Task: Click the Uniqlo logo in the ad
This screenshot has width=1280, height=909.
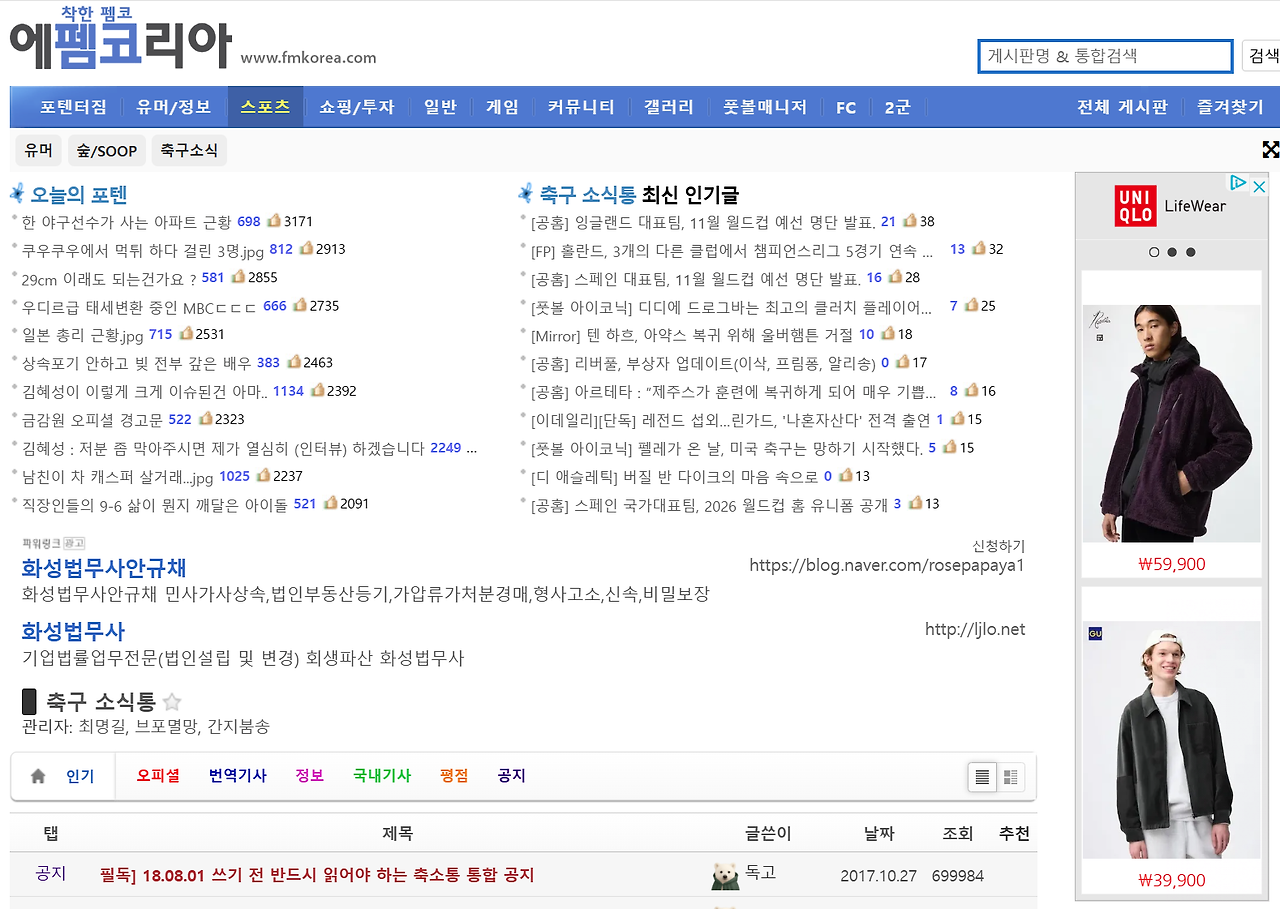Action: click(1134, 207)
